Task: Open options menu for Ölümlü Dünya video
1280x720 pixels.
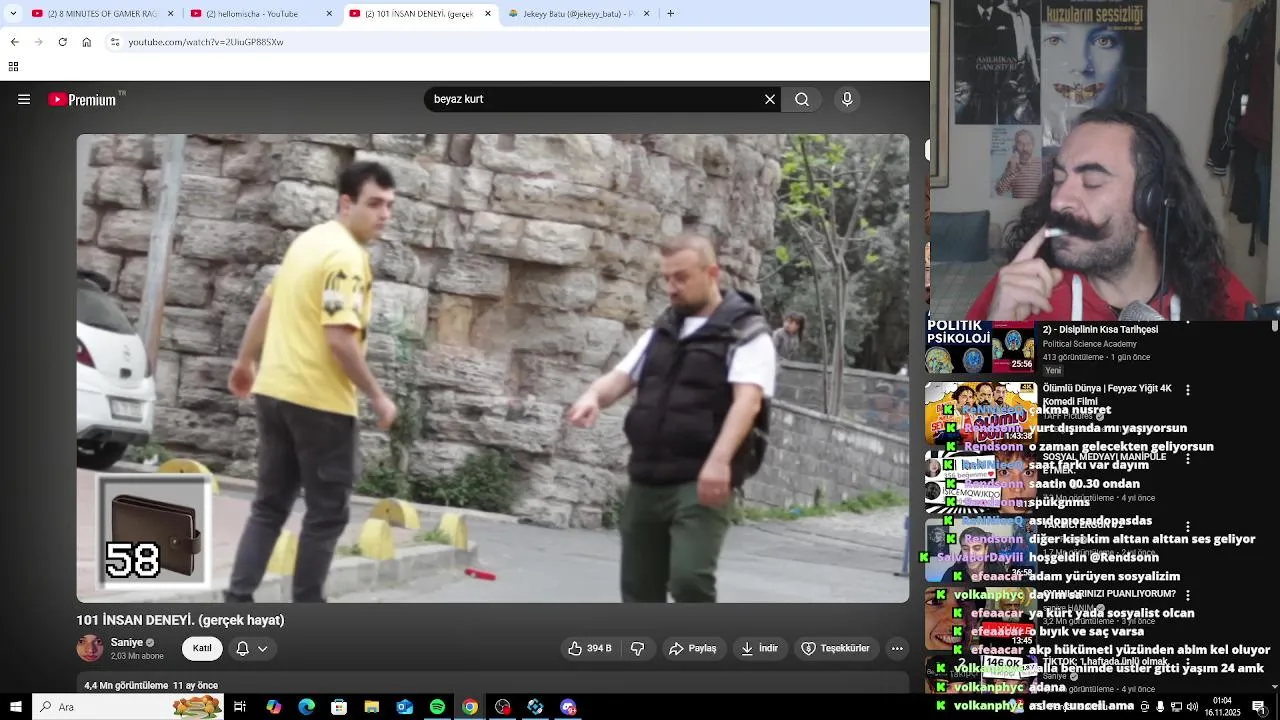Action: [x=1188, y=390]
